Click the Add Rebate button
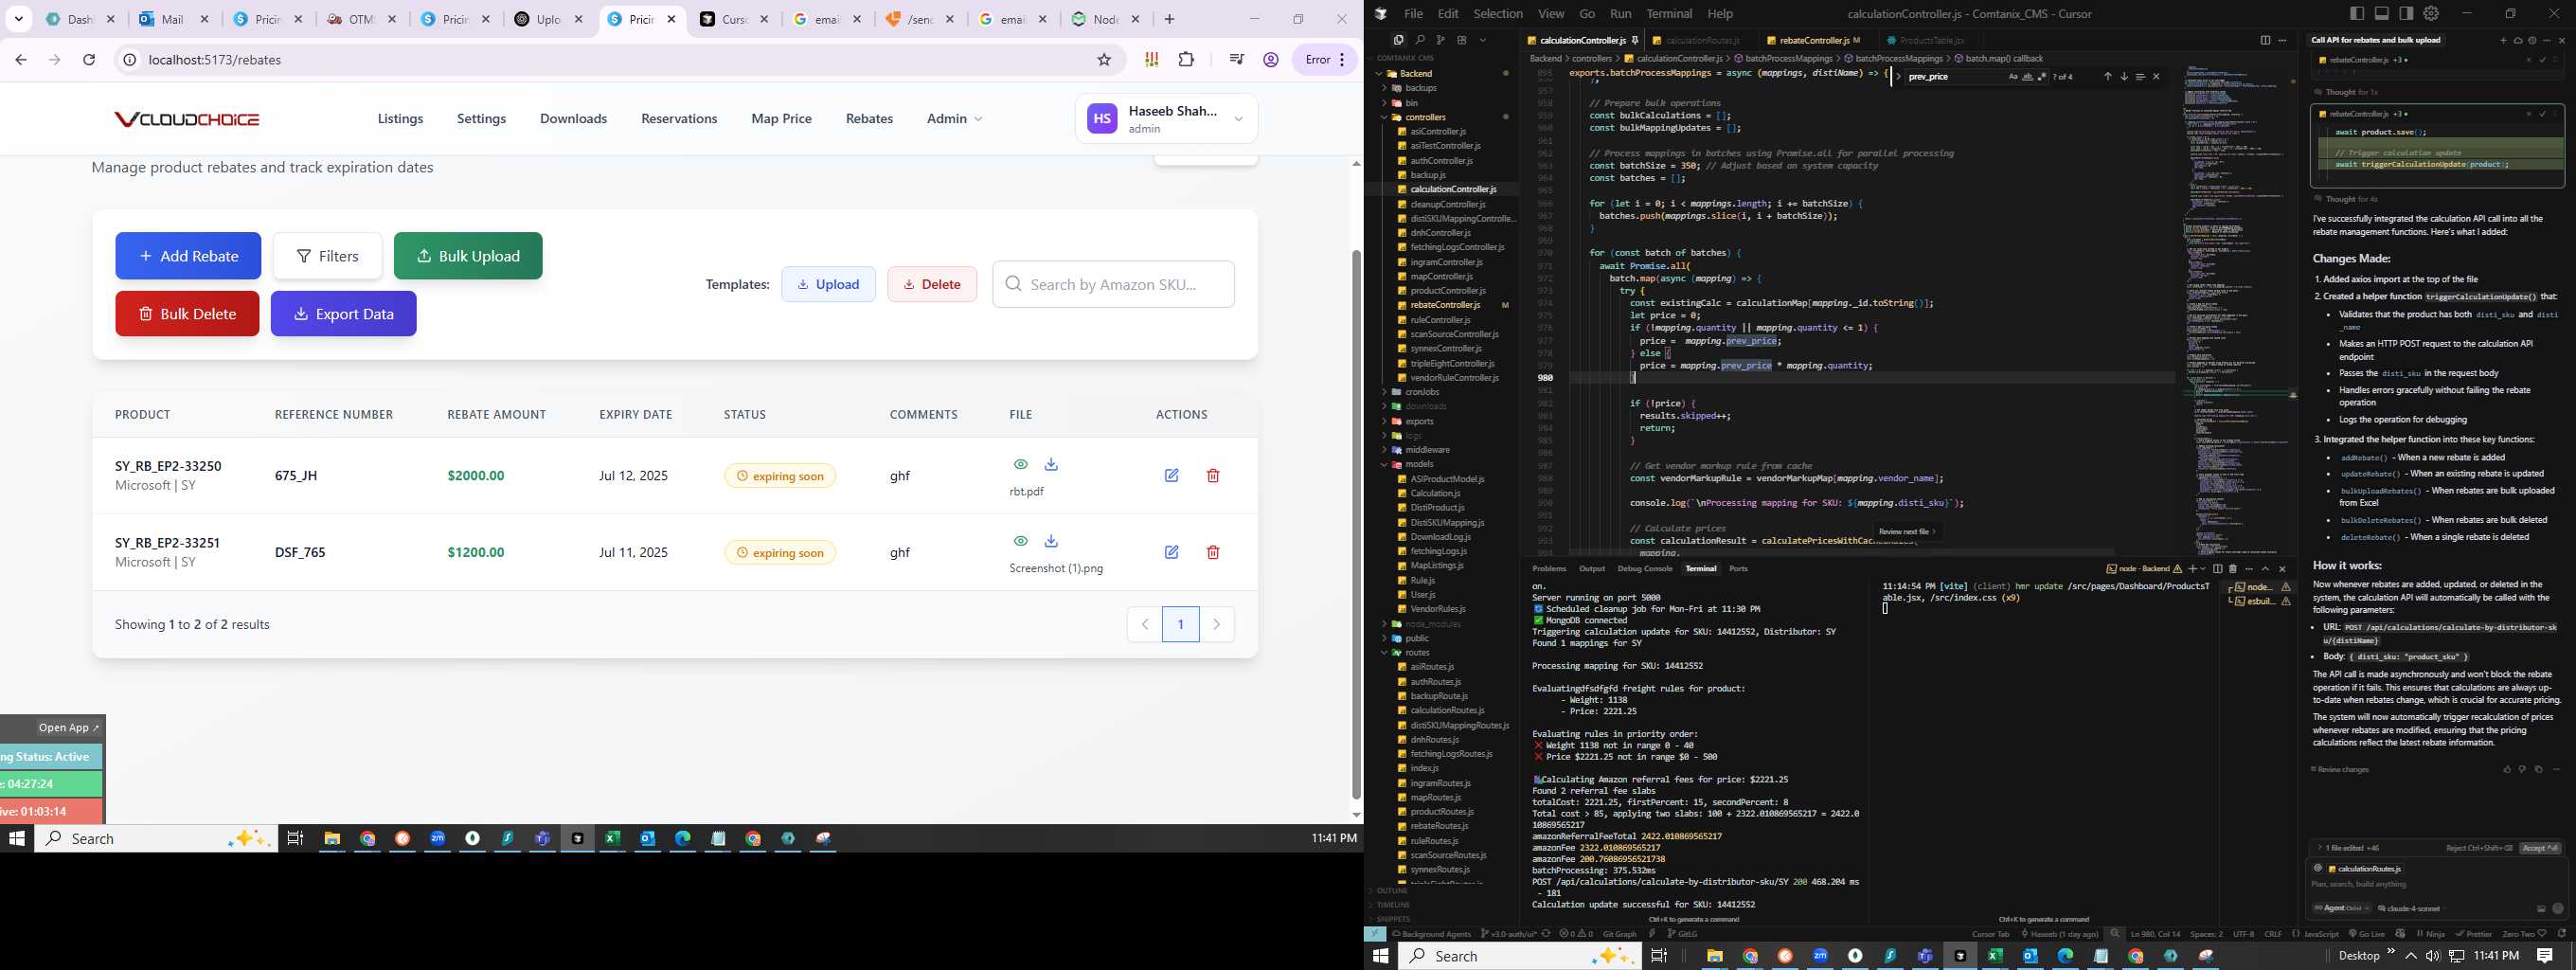 (188, 256)
